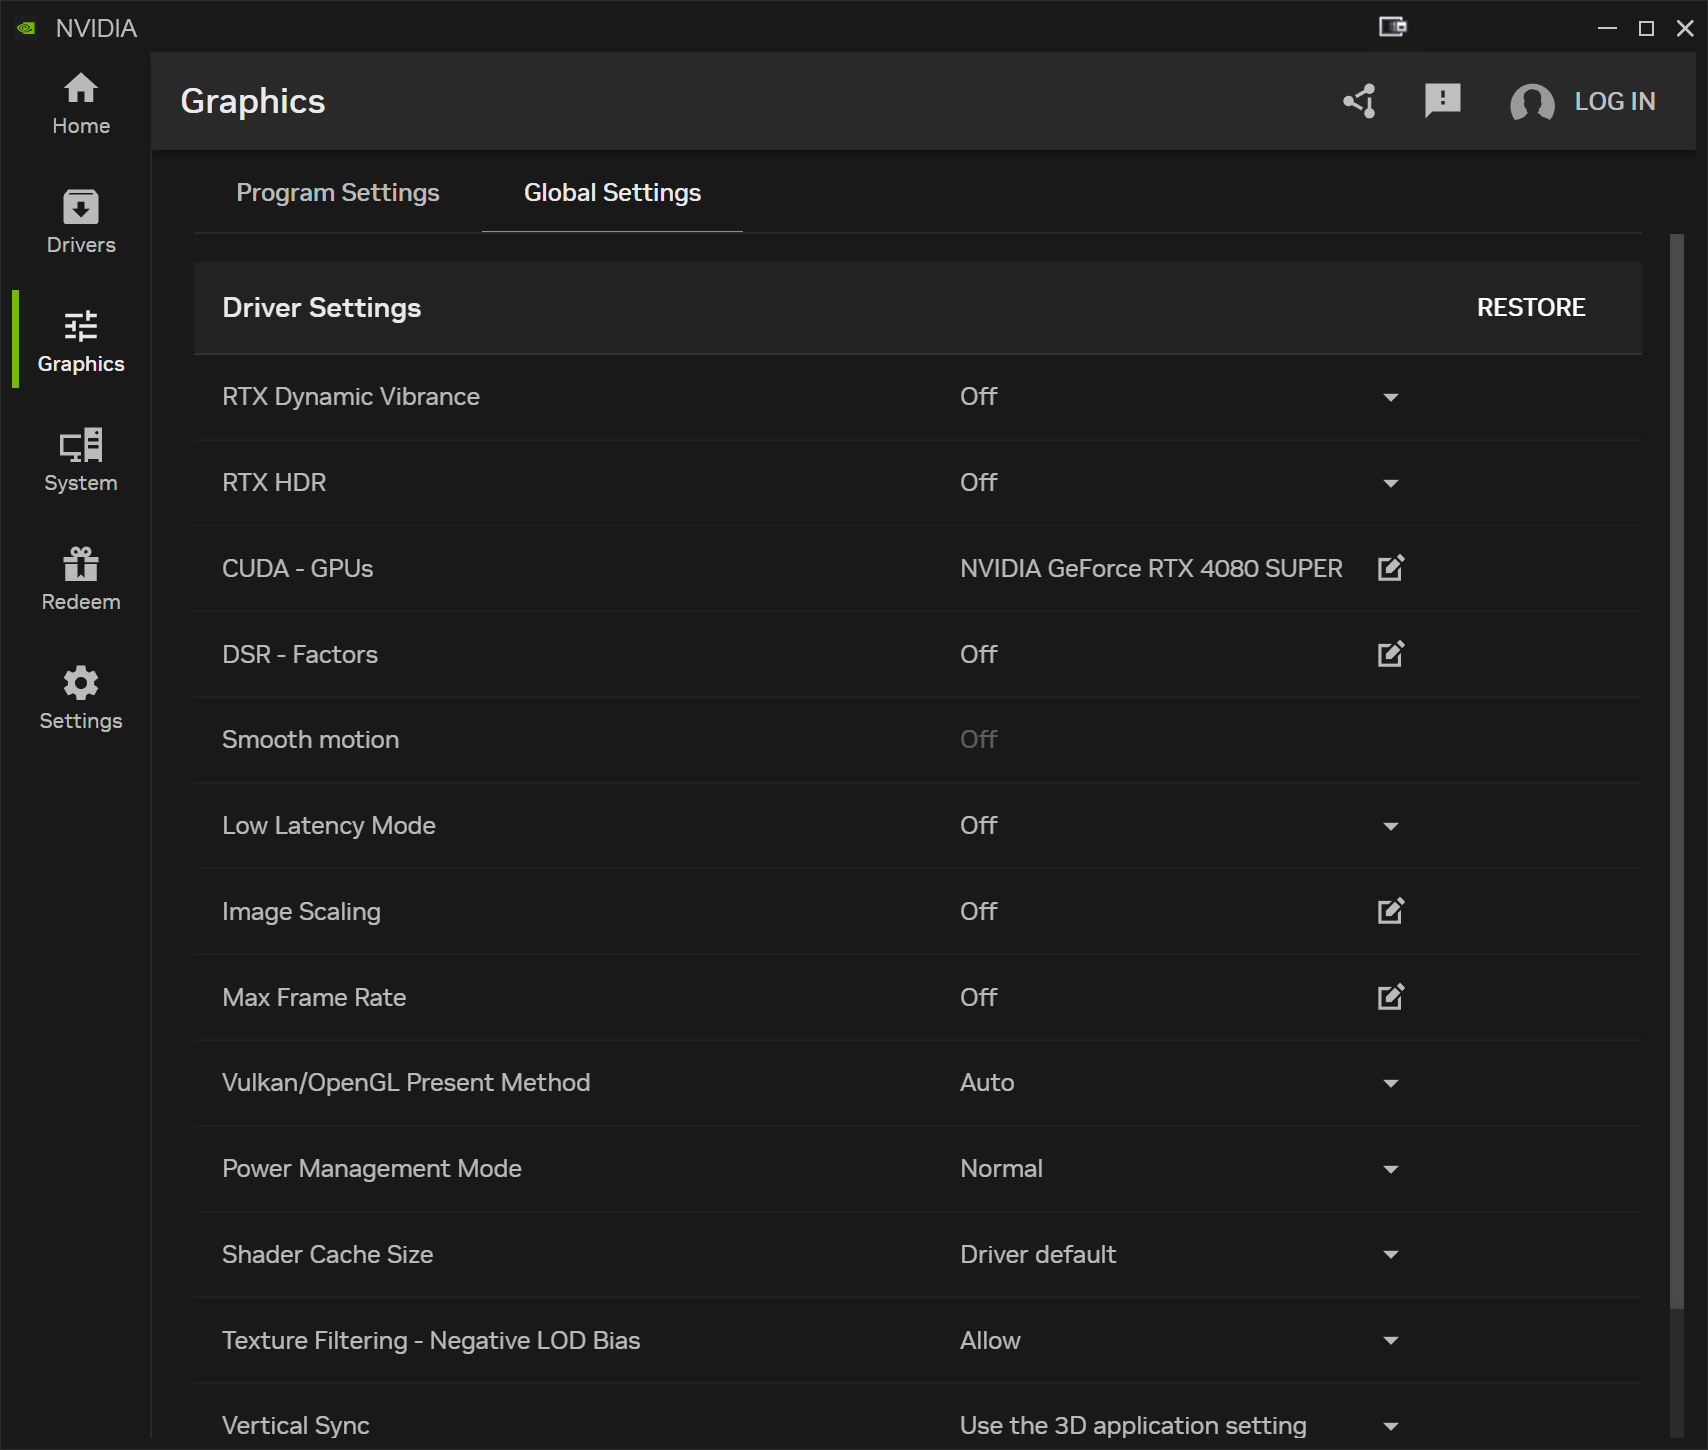Click the overlay icon in title bar

(1393, 27)
